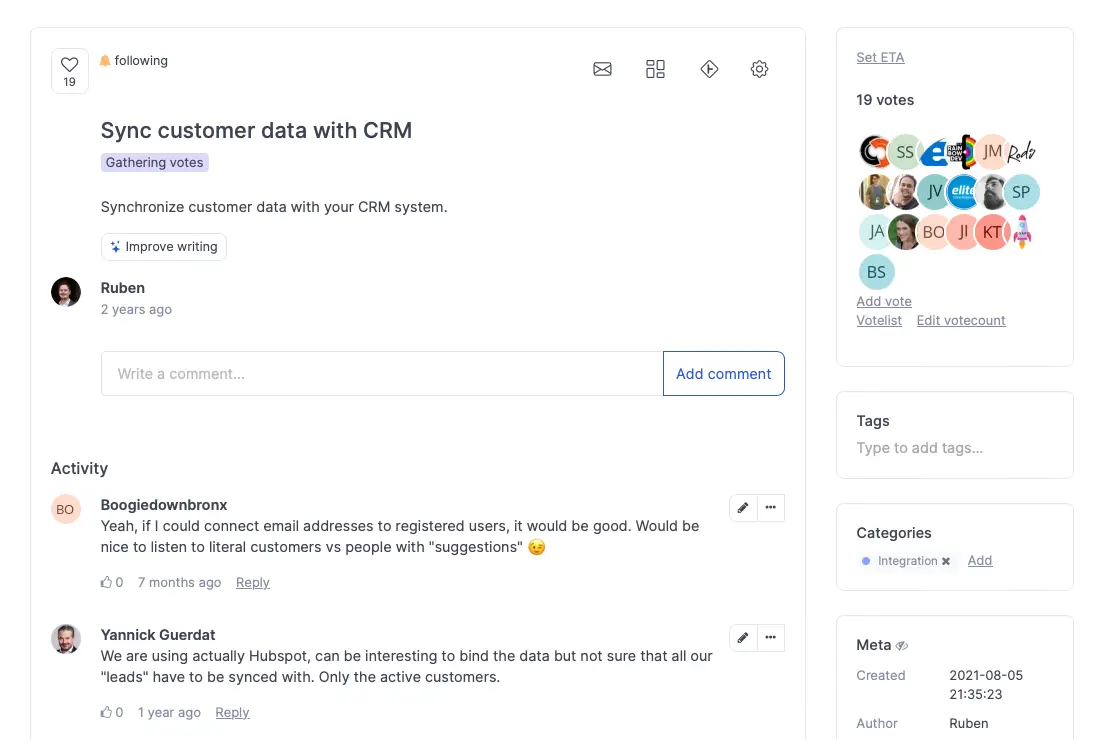Edit Yannick Guerdat's comment with pencil
Image resolution: width=1114 pixels, height=752 pixels.
click(x=743, y=638)
